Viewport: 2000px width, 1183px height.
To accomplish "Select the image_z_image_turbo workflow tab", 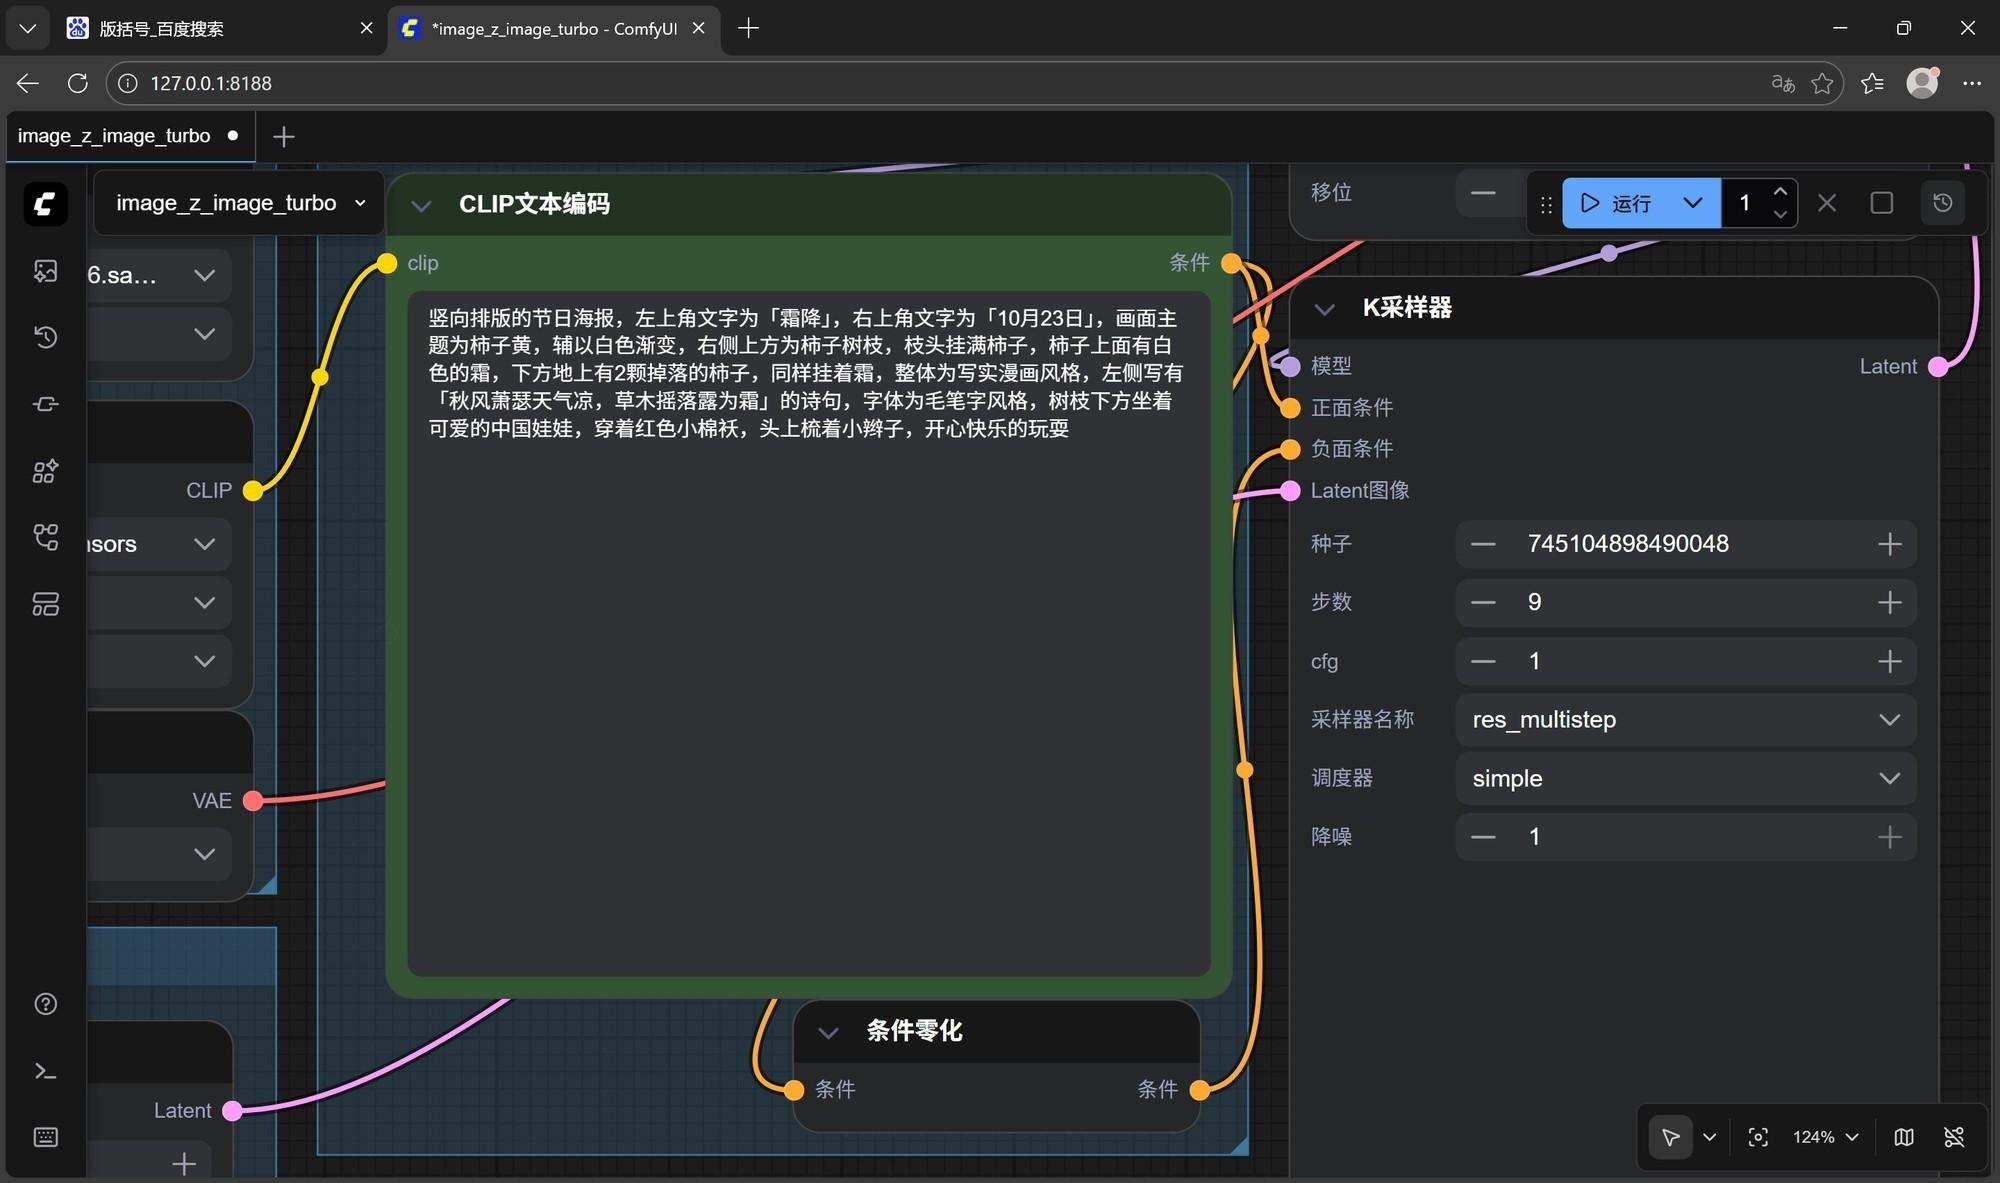I will coord(114,136).
